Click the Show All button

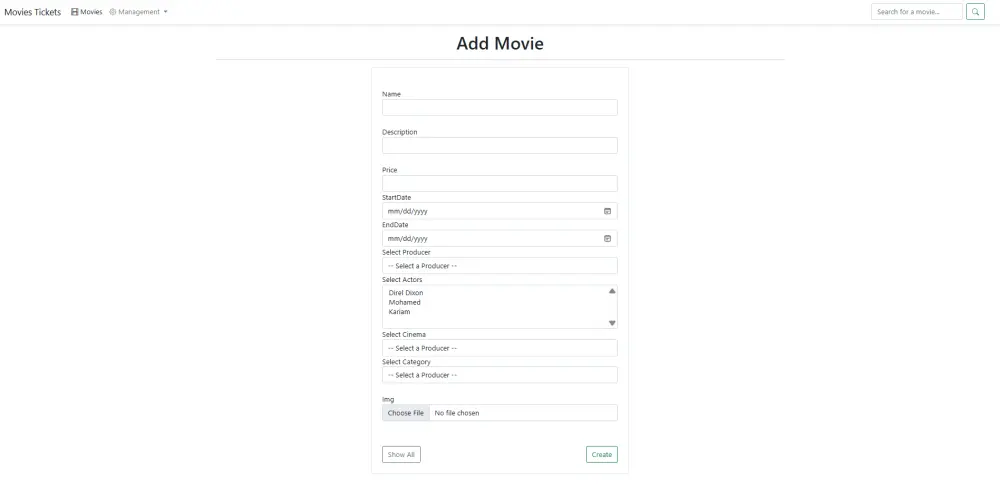tap(401, 455)
